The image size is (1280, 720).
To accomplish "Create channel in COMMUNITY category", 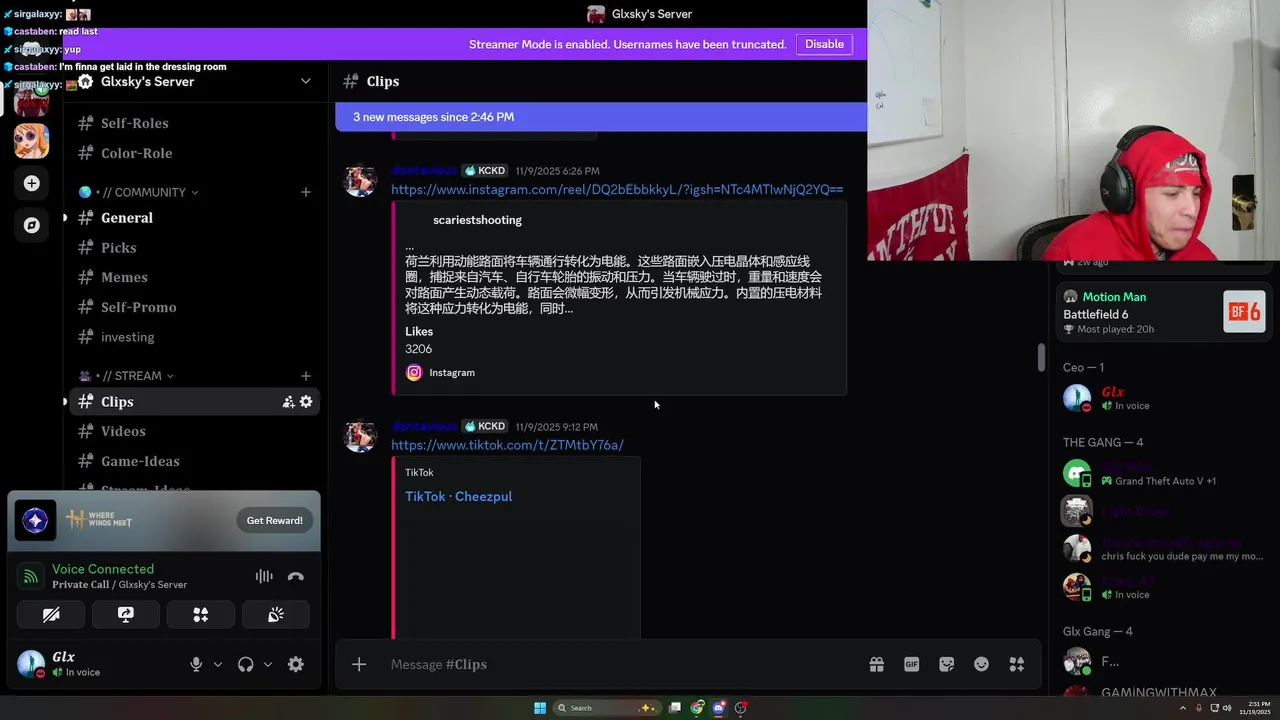I will click(x=306, y=192).
